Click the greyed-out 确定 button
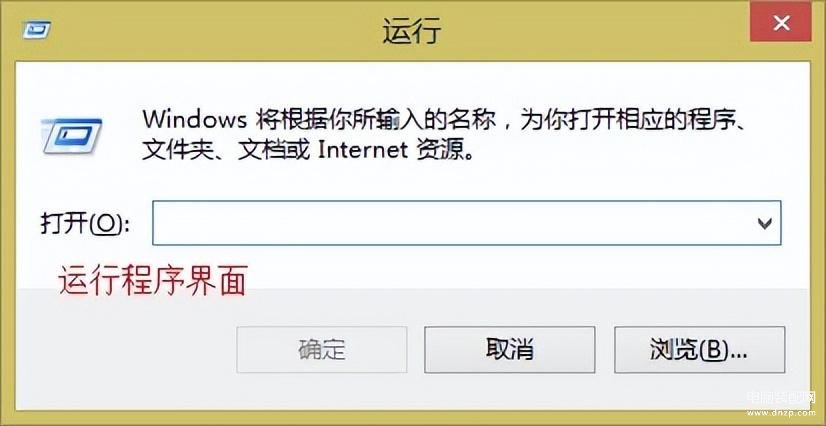Screen dimensions: 826x426 pyautogui.click(x=322, y=349)
